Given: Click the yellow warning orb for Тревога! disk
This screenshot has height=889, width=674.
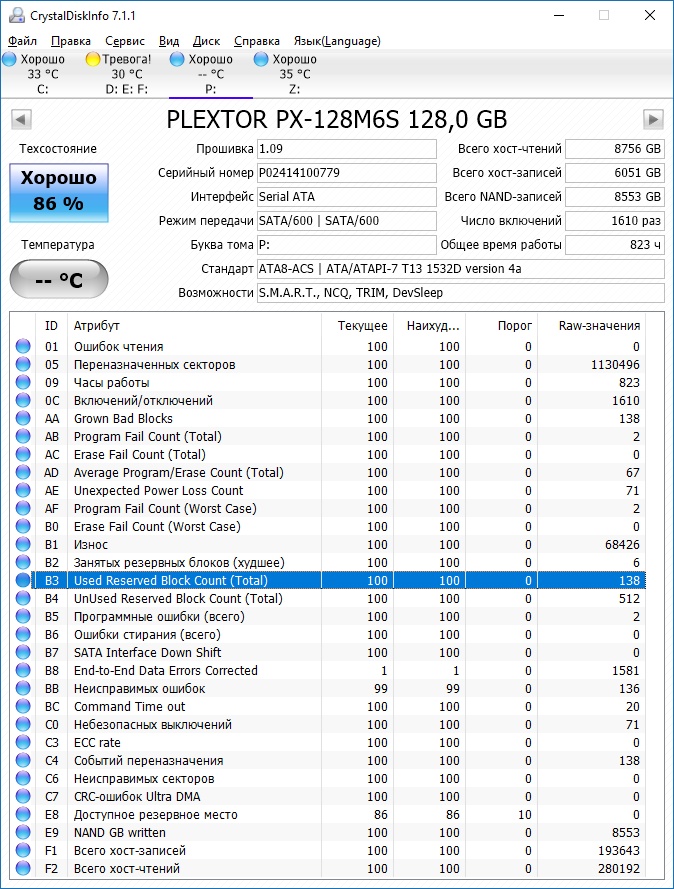Looking at the screenshot, I should point(92,59).
